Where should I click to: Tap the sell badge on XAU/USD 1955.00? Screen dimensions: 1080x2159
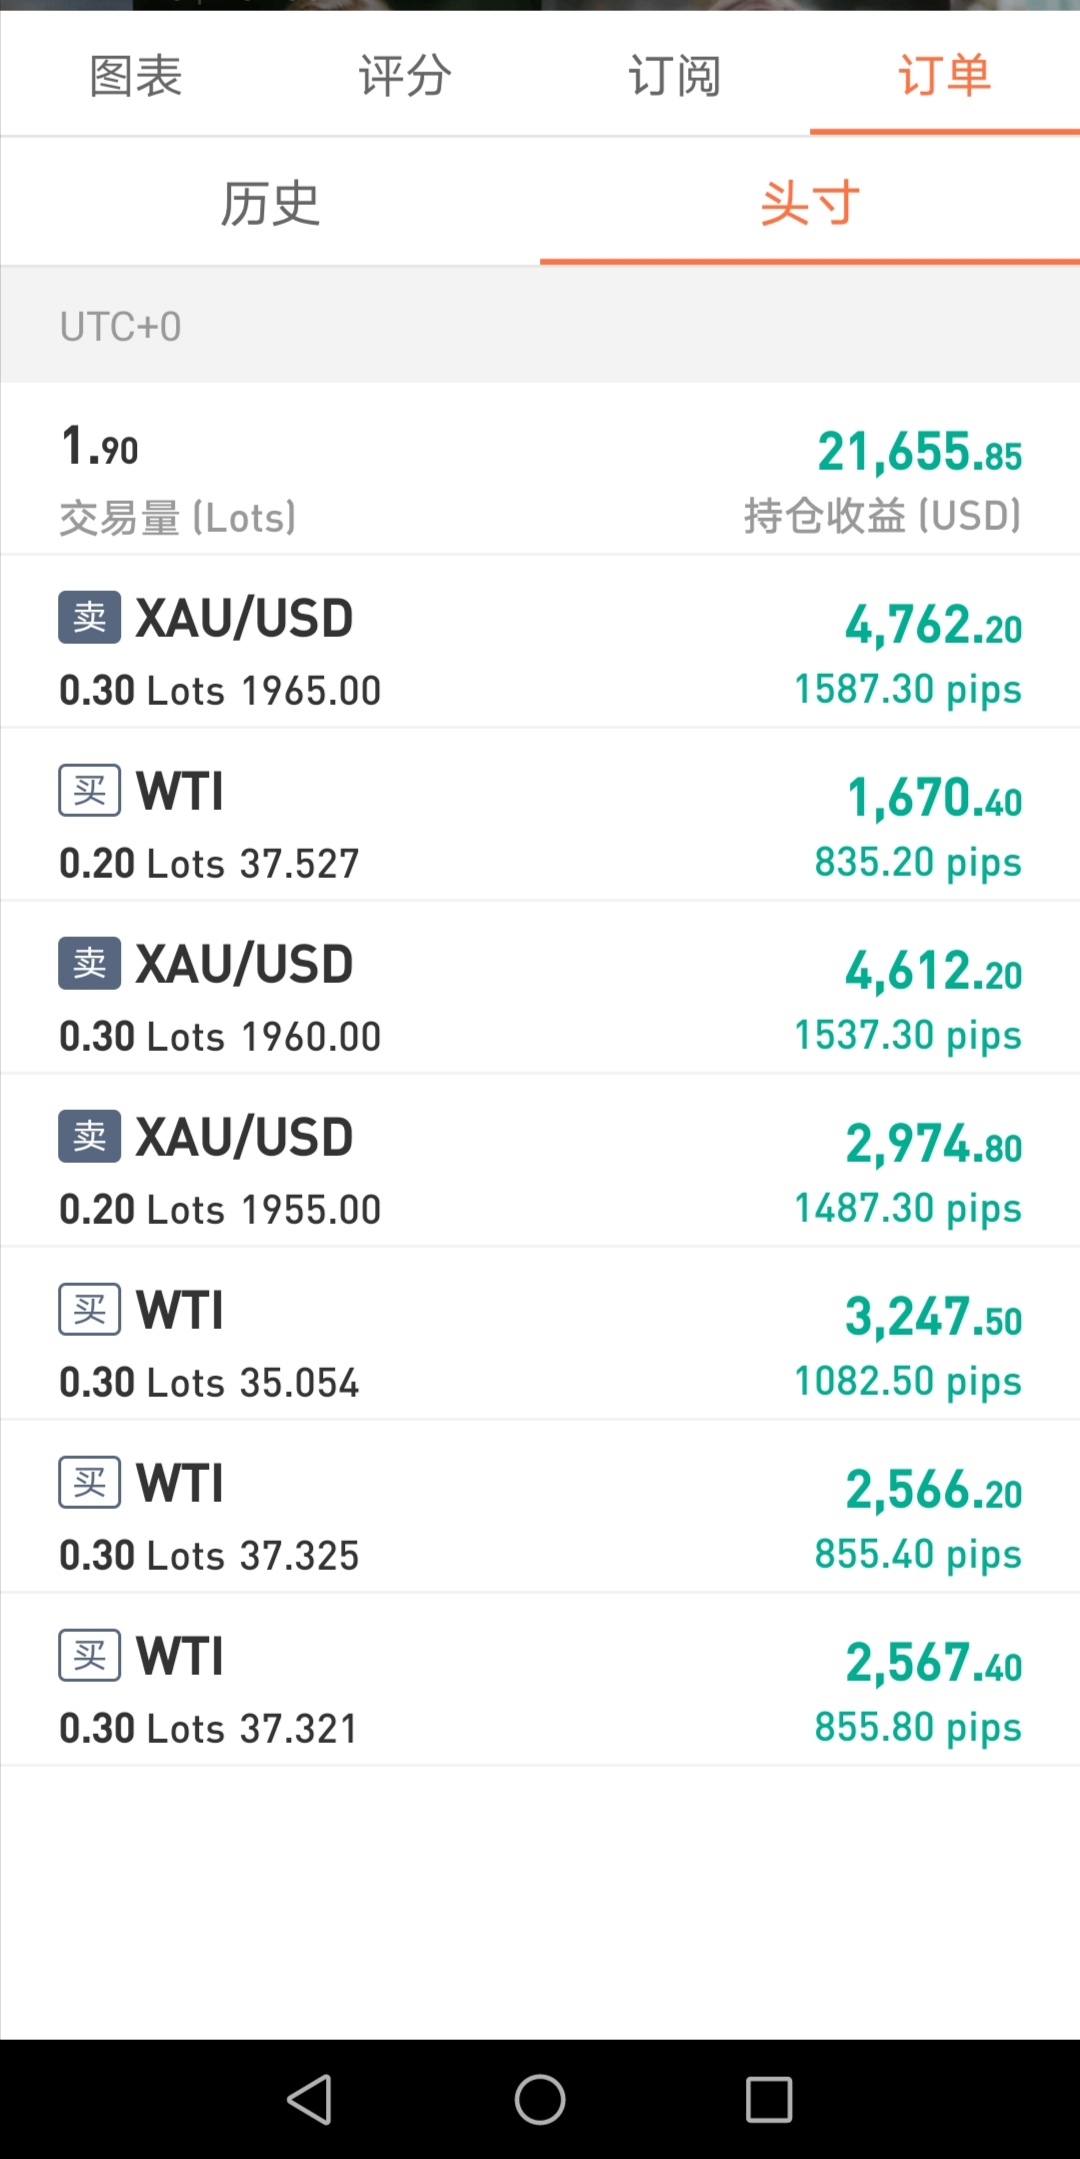90,1136
